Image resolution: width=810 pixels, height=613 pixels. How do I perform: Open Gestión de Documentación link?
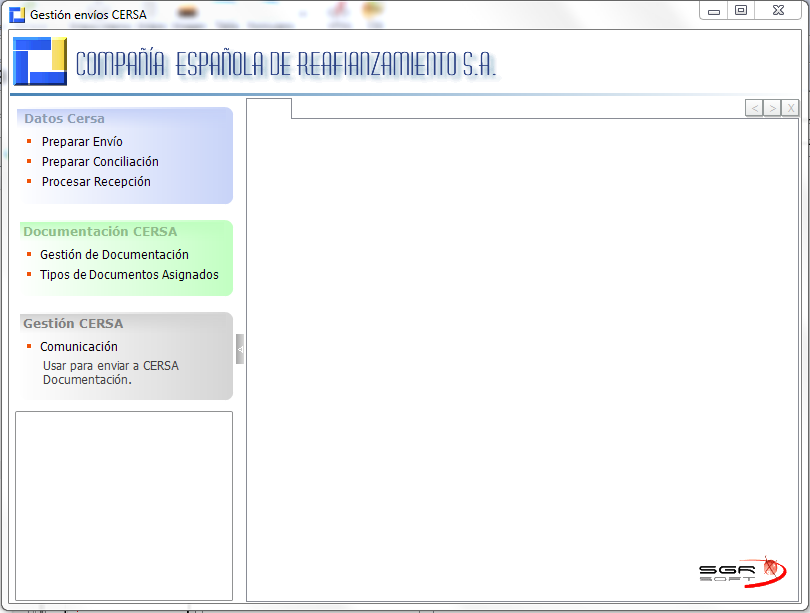coord(114,255)
